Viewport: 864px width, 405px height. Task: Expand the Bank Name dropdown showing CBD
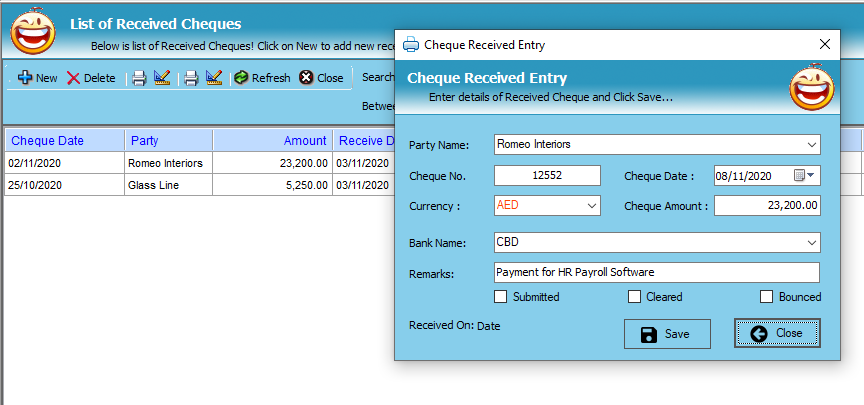pyautogui.click(x=811, y=242)
